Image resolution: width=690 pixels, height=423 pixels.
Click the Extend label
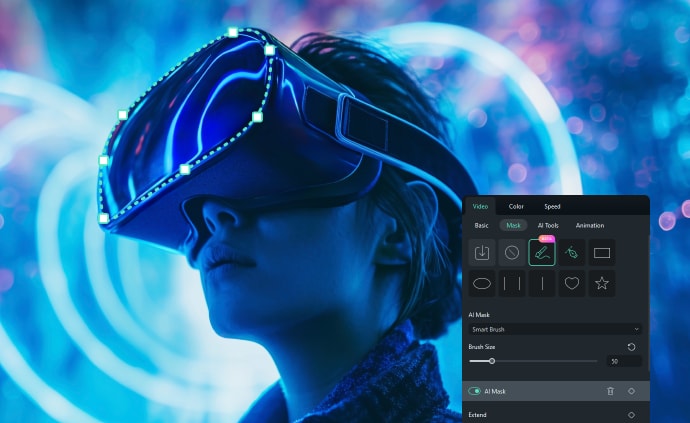pos(477,415)
